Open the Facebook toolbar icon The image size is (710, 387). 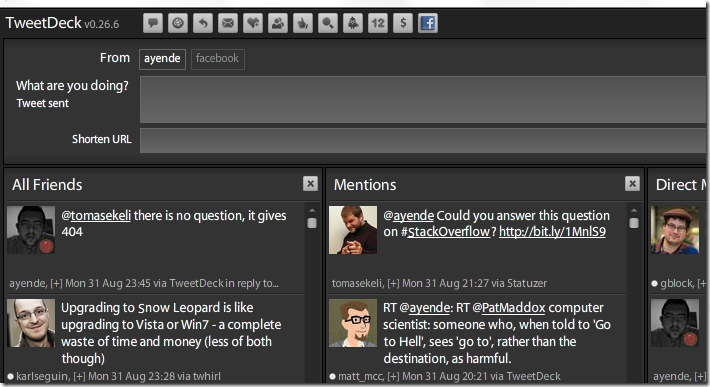tap(427, 23)
